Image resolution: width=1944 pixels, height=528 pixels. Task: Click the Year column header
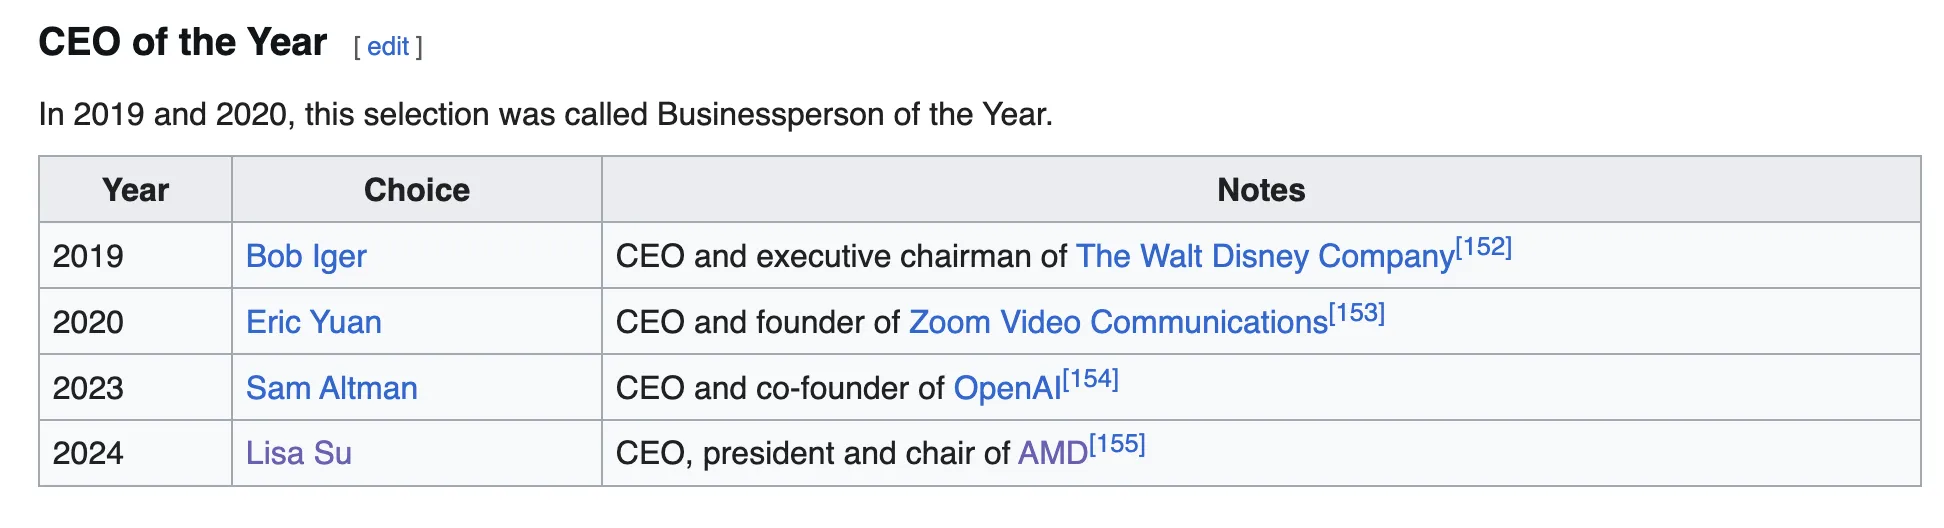[x=136, y=190]
